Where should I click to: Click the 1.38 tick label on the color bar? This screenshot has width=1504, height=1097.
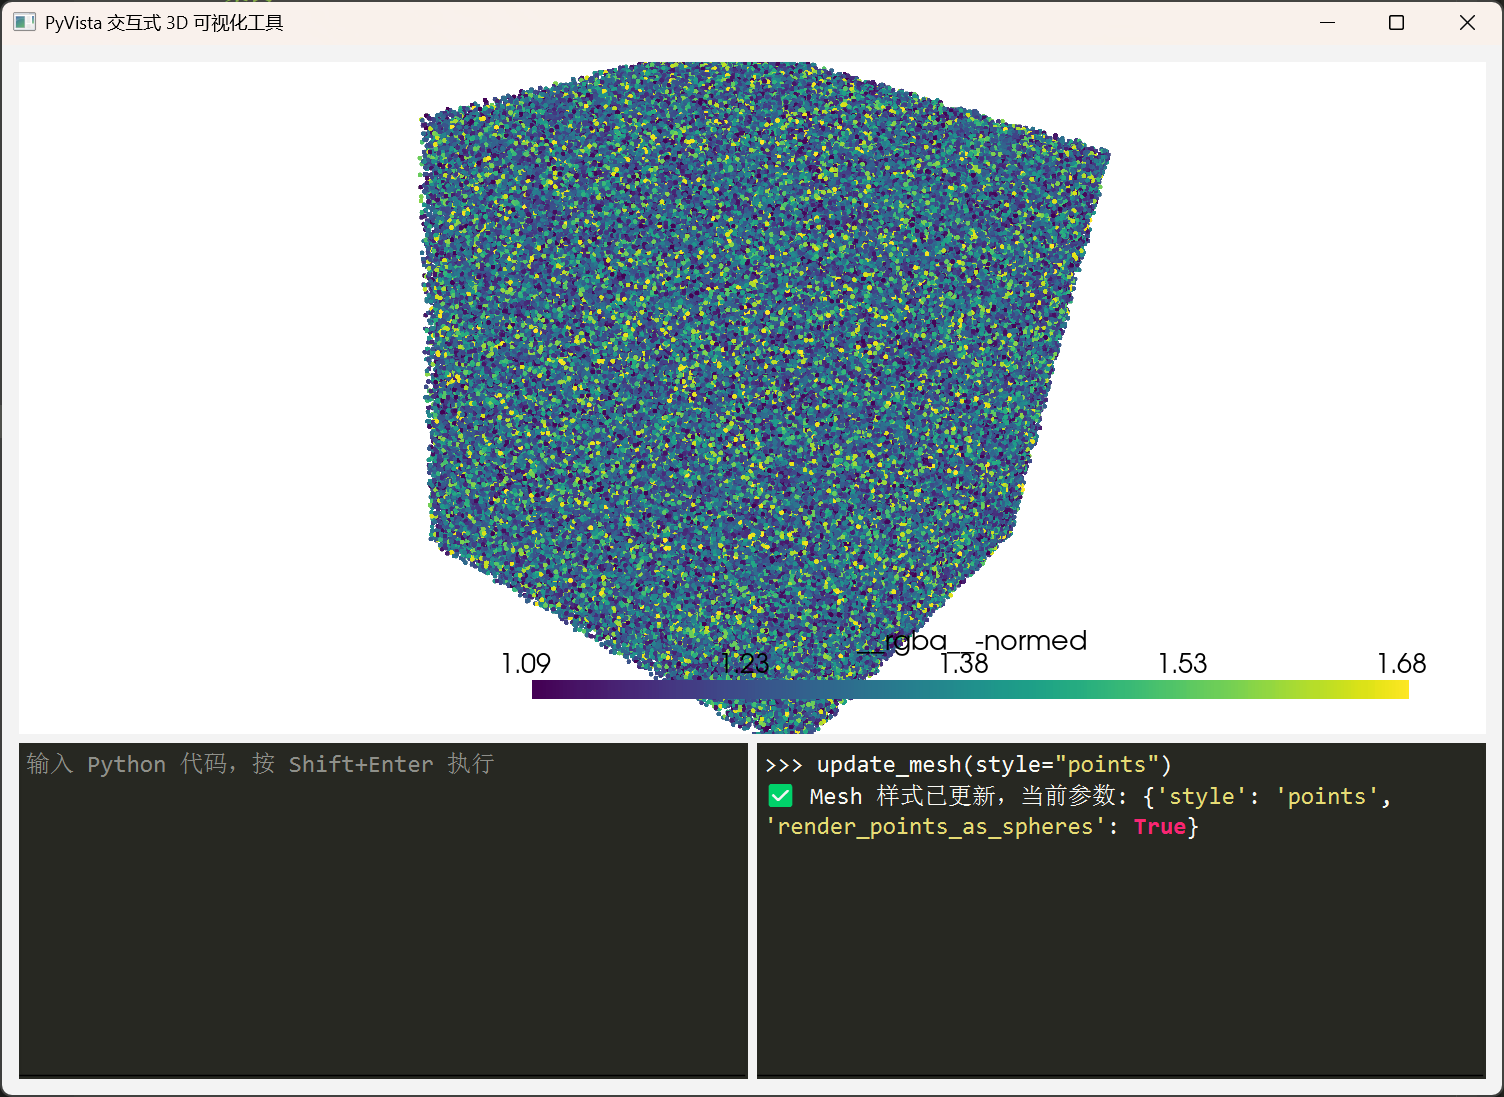pyautogui.click(x=964, y=664)
